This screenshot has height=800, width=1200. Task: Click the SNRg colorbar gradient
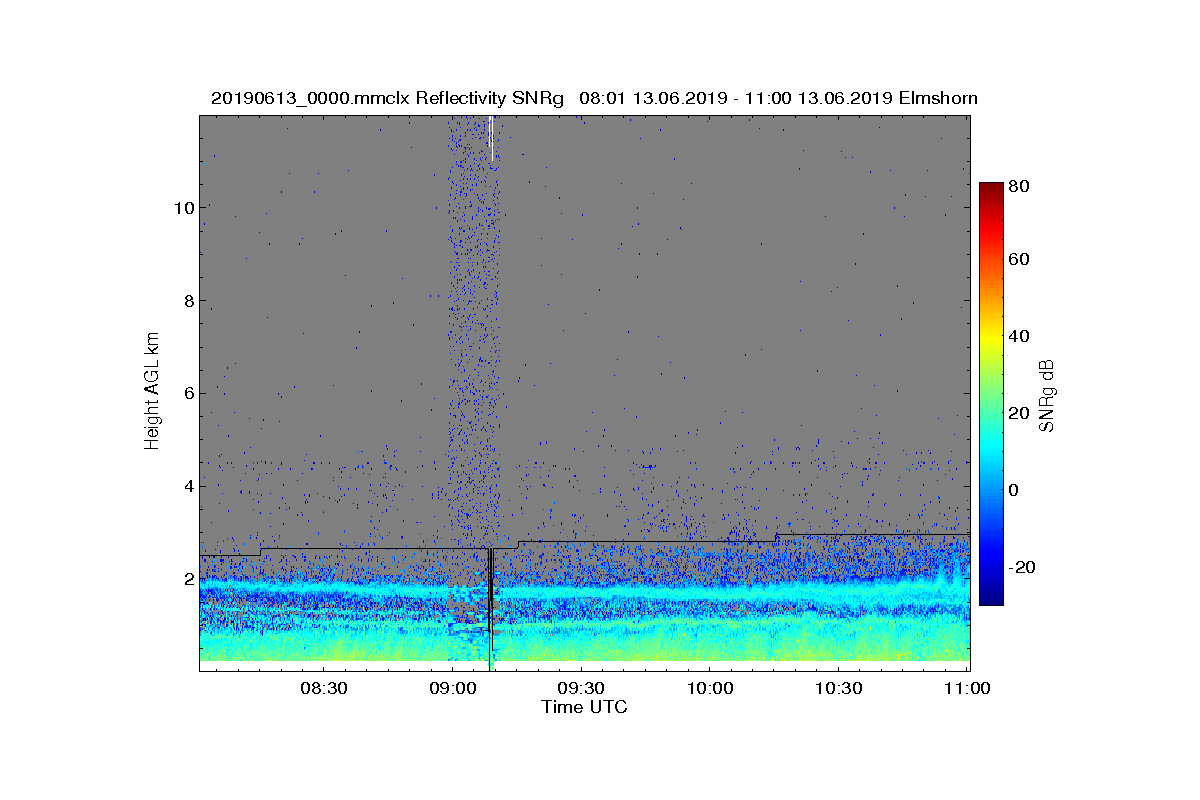click(x=991, y=394)
